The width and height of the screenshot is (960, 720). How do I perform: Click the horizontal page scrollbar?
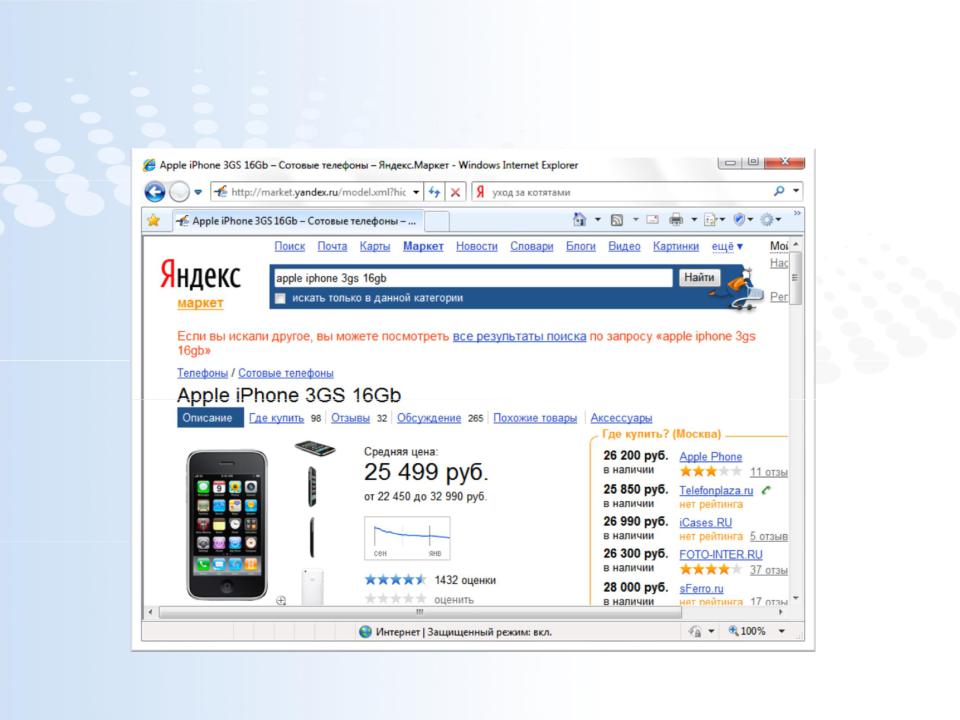(420, 612)
